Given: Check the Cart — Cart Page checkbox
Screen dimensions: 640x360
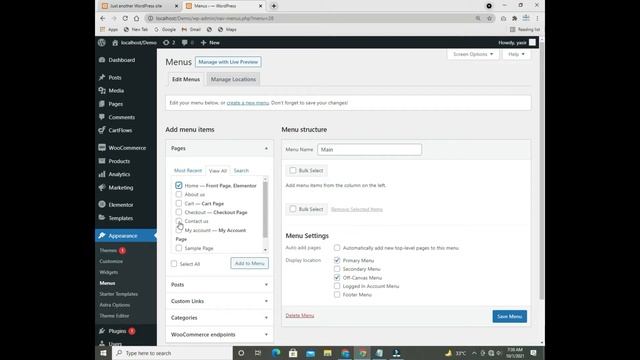Looking at the screenshot, I should pyautogui.click(x=179, y=203).
